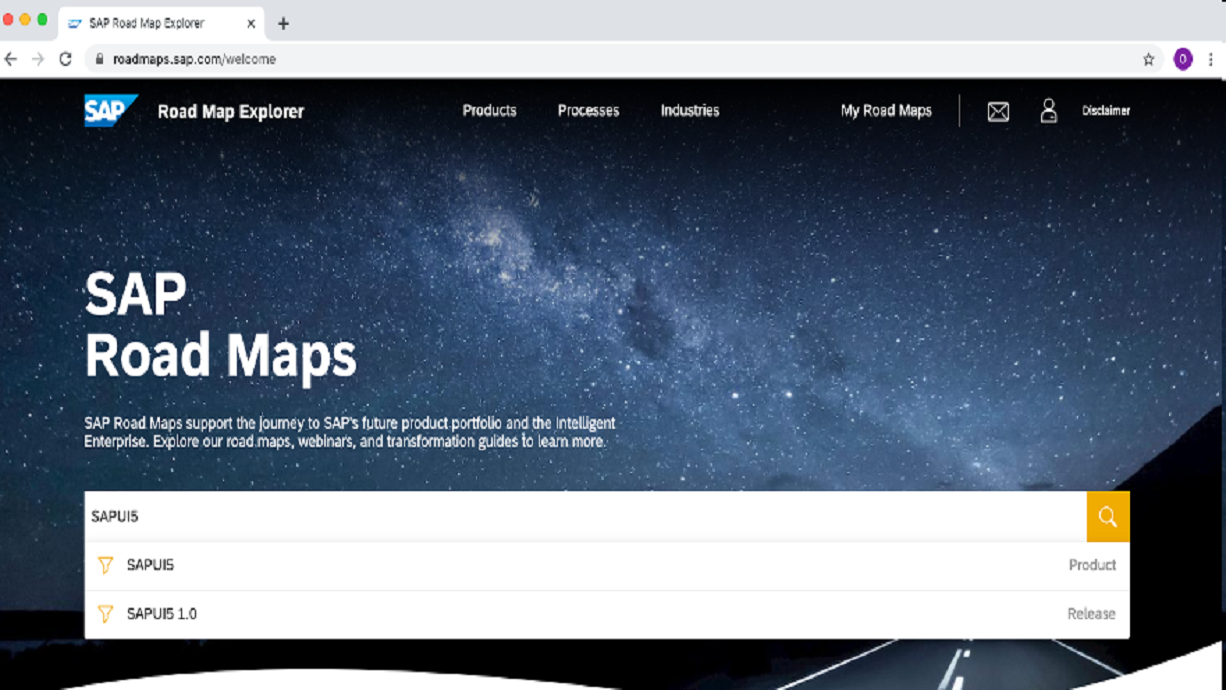Click the 'Product' label in suggestions
The width and height of the screenshot is (1226, 690).
(x=1092, y=565)
